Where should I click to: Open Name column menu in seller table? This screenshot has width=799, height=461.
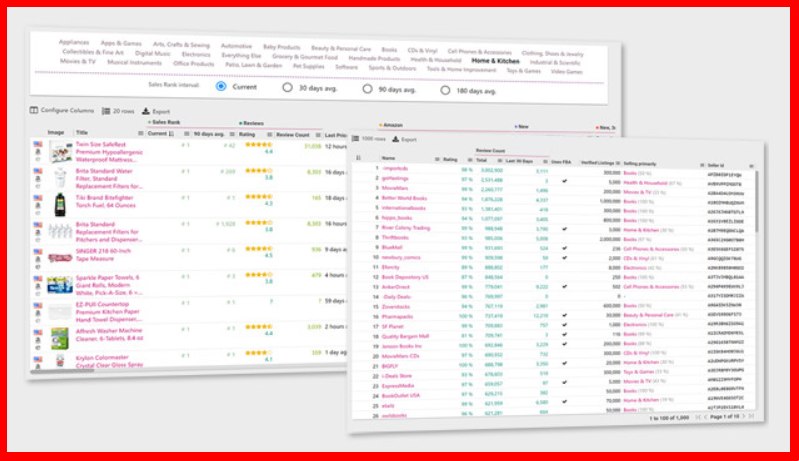(437, 159)
